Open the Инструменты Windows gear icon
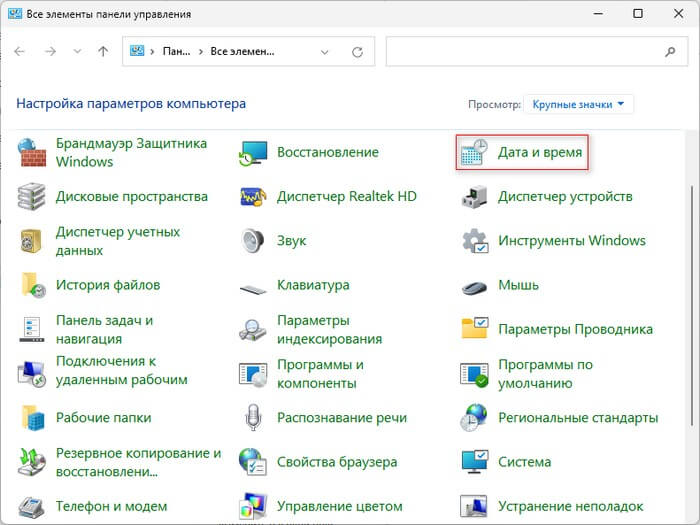The height and width of the screenshot is (525, 700). tap(475, 241)
